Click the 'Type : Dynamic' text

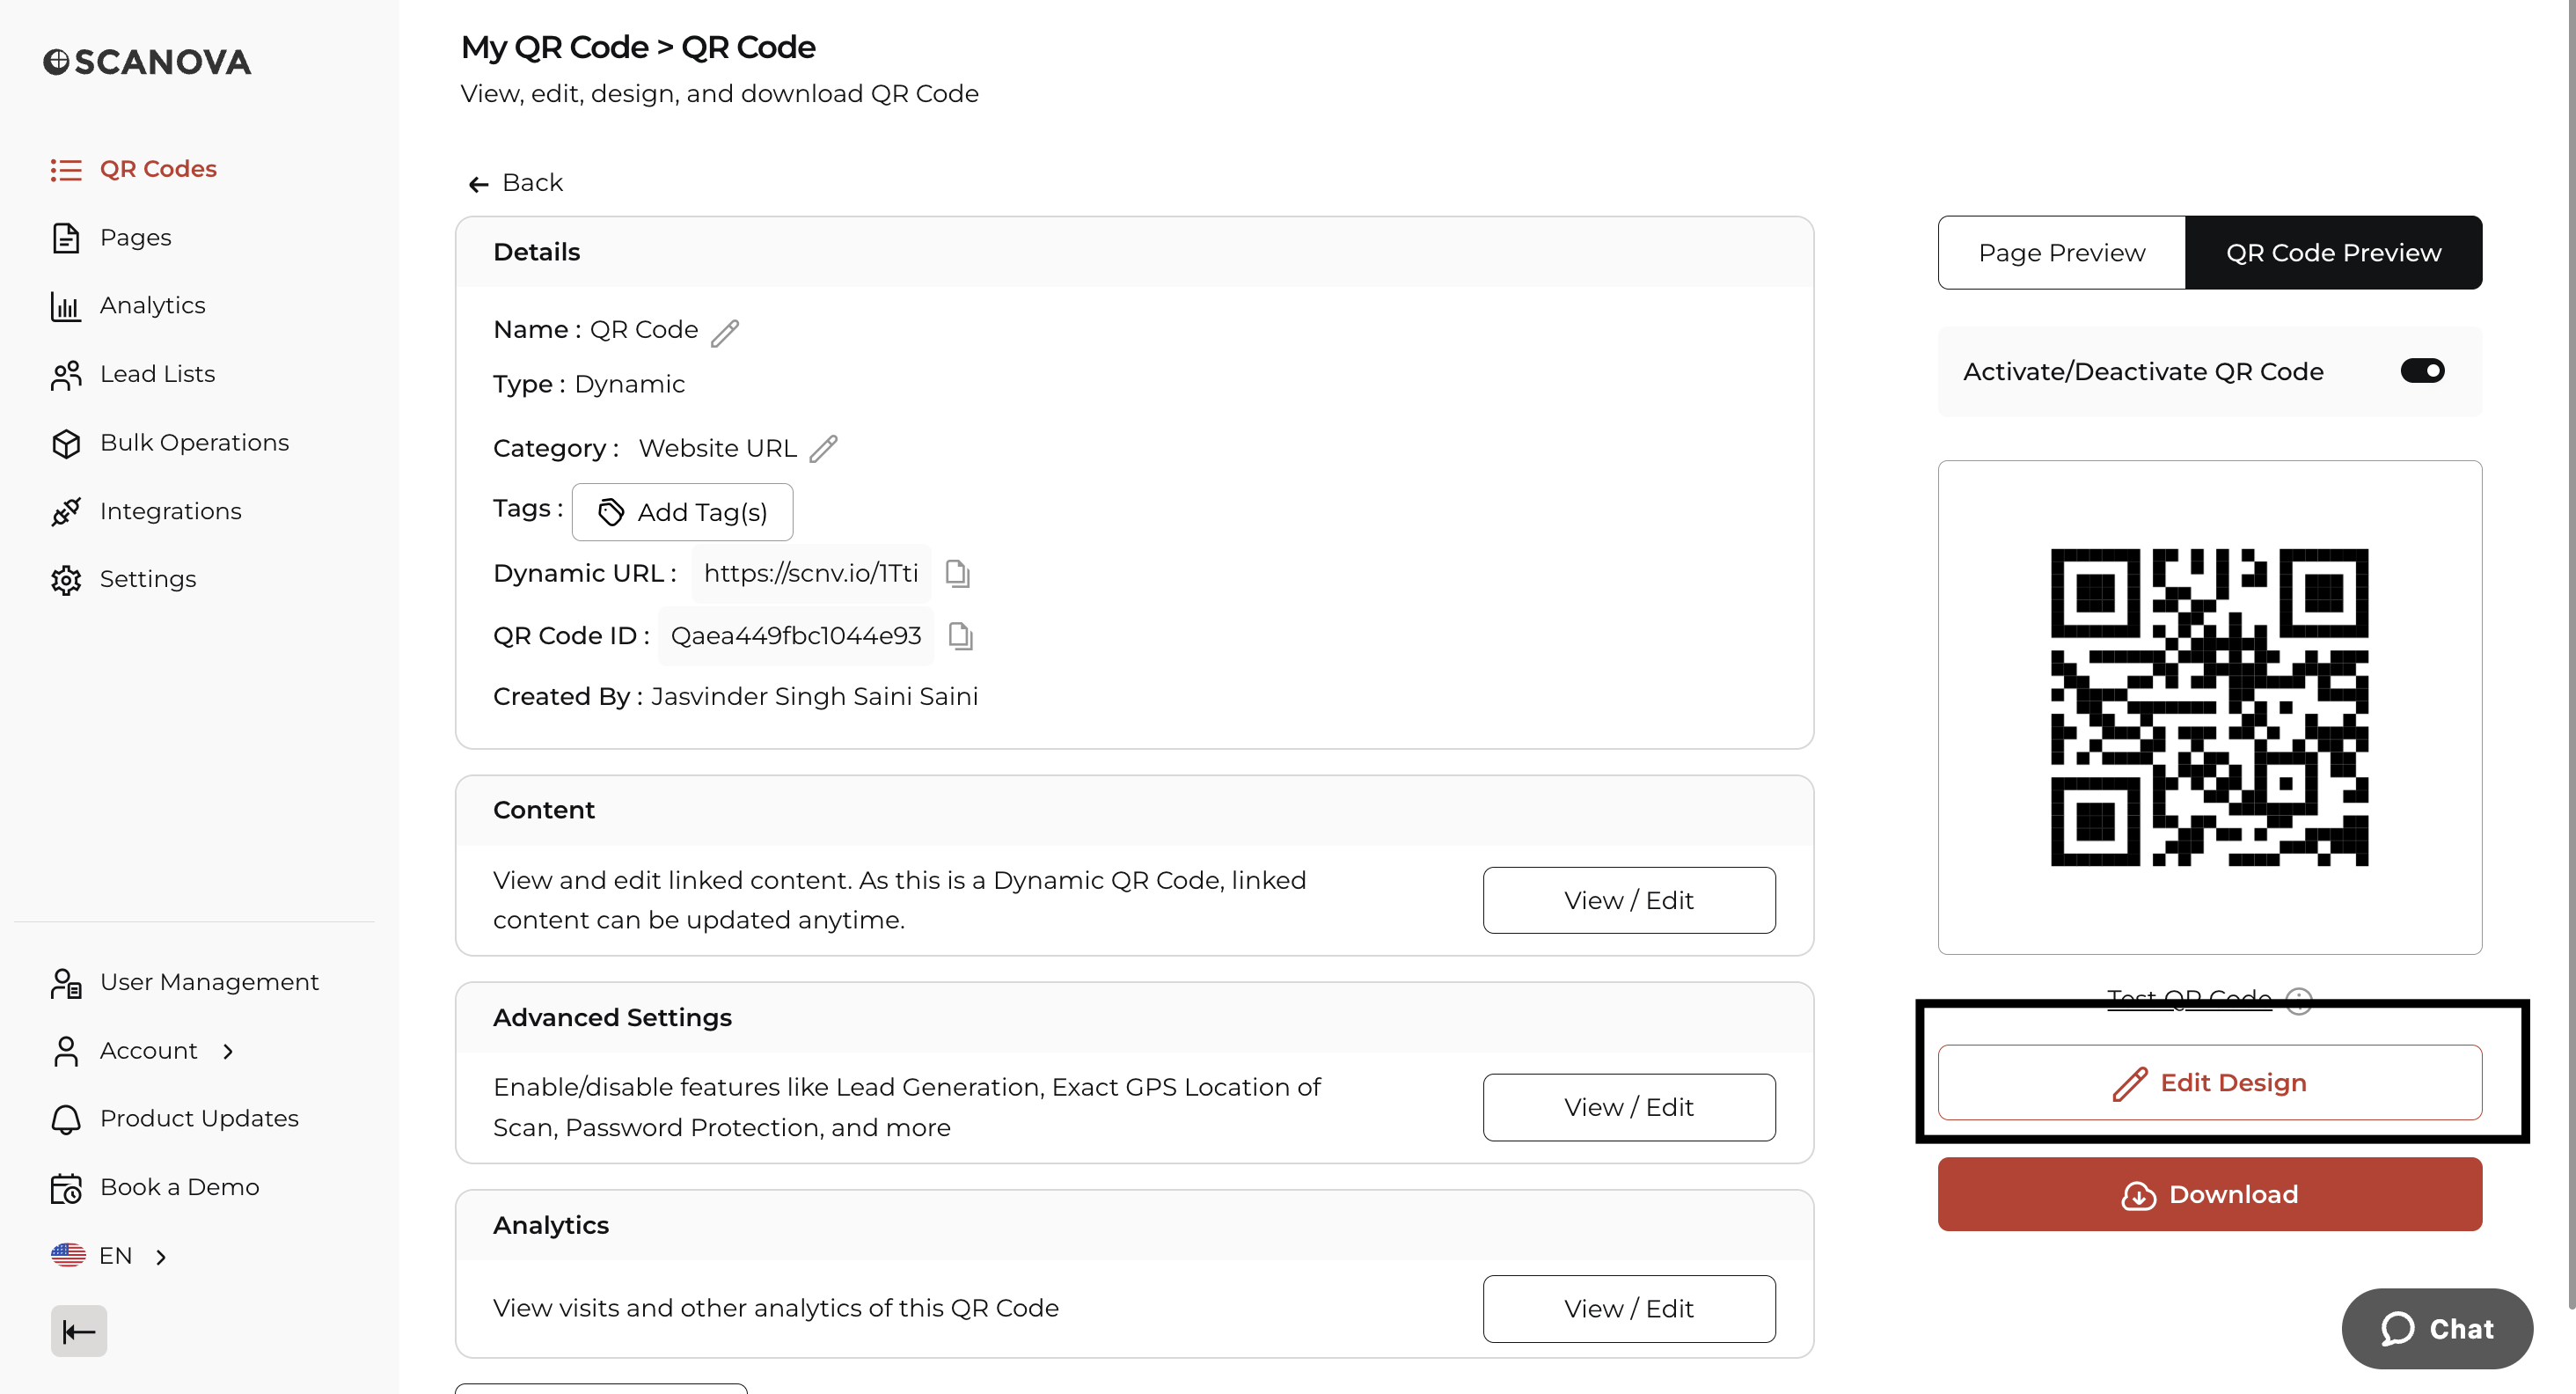tap(588, 385)
